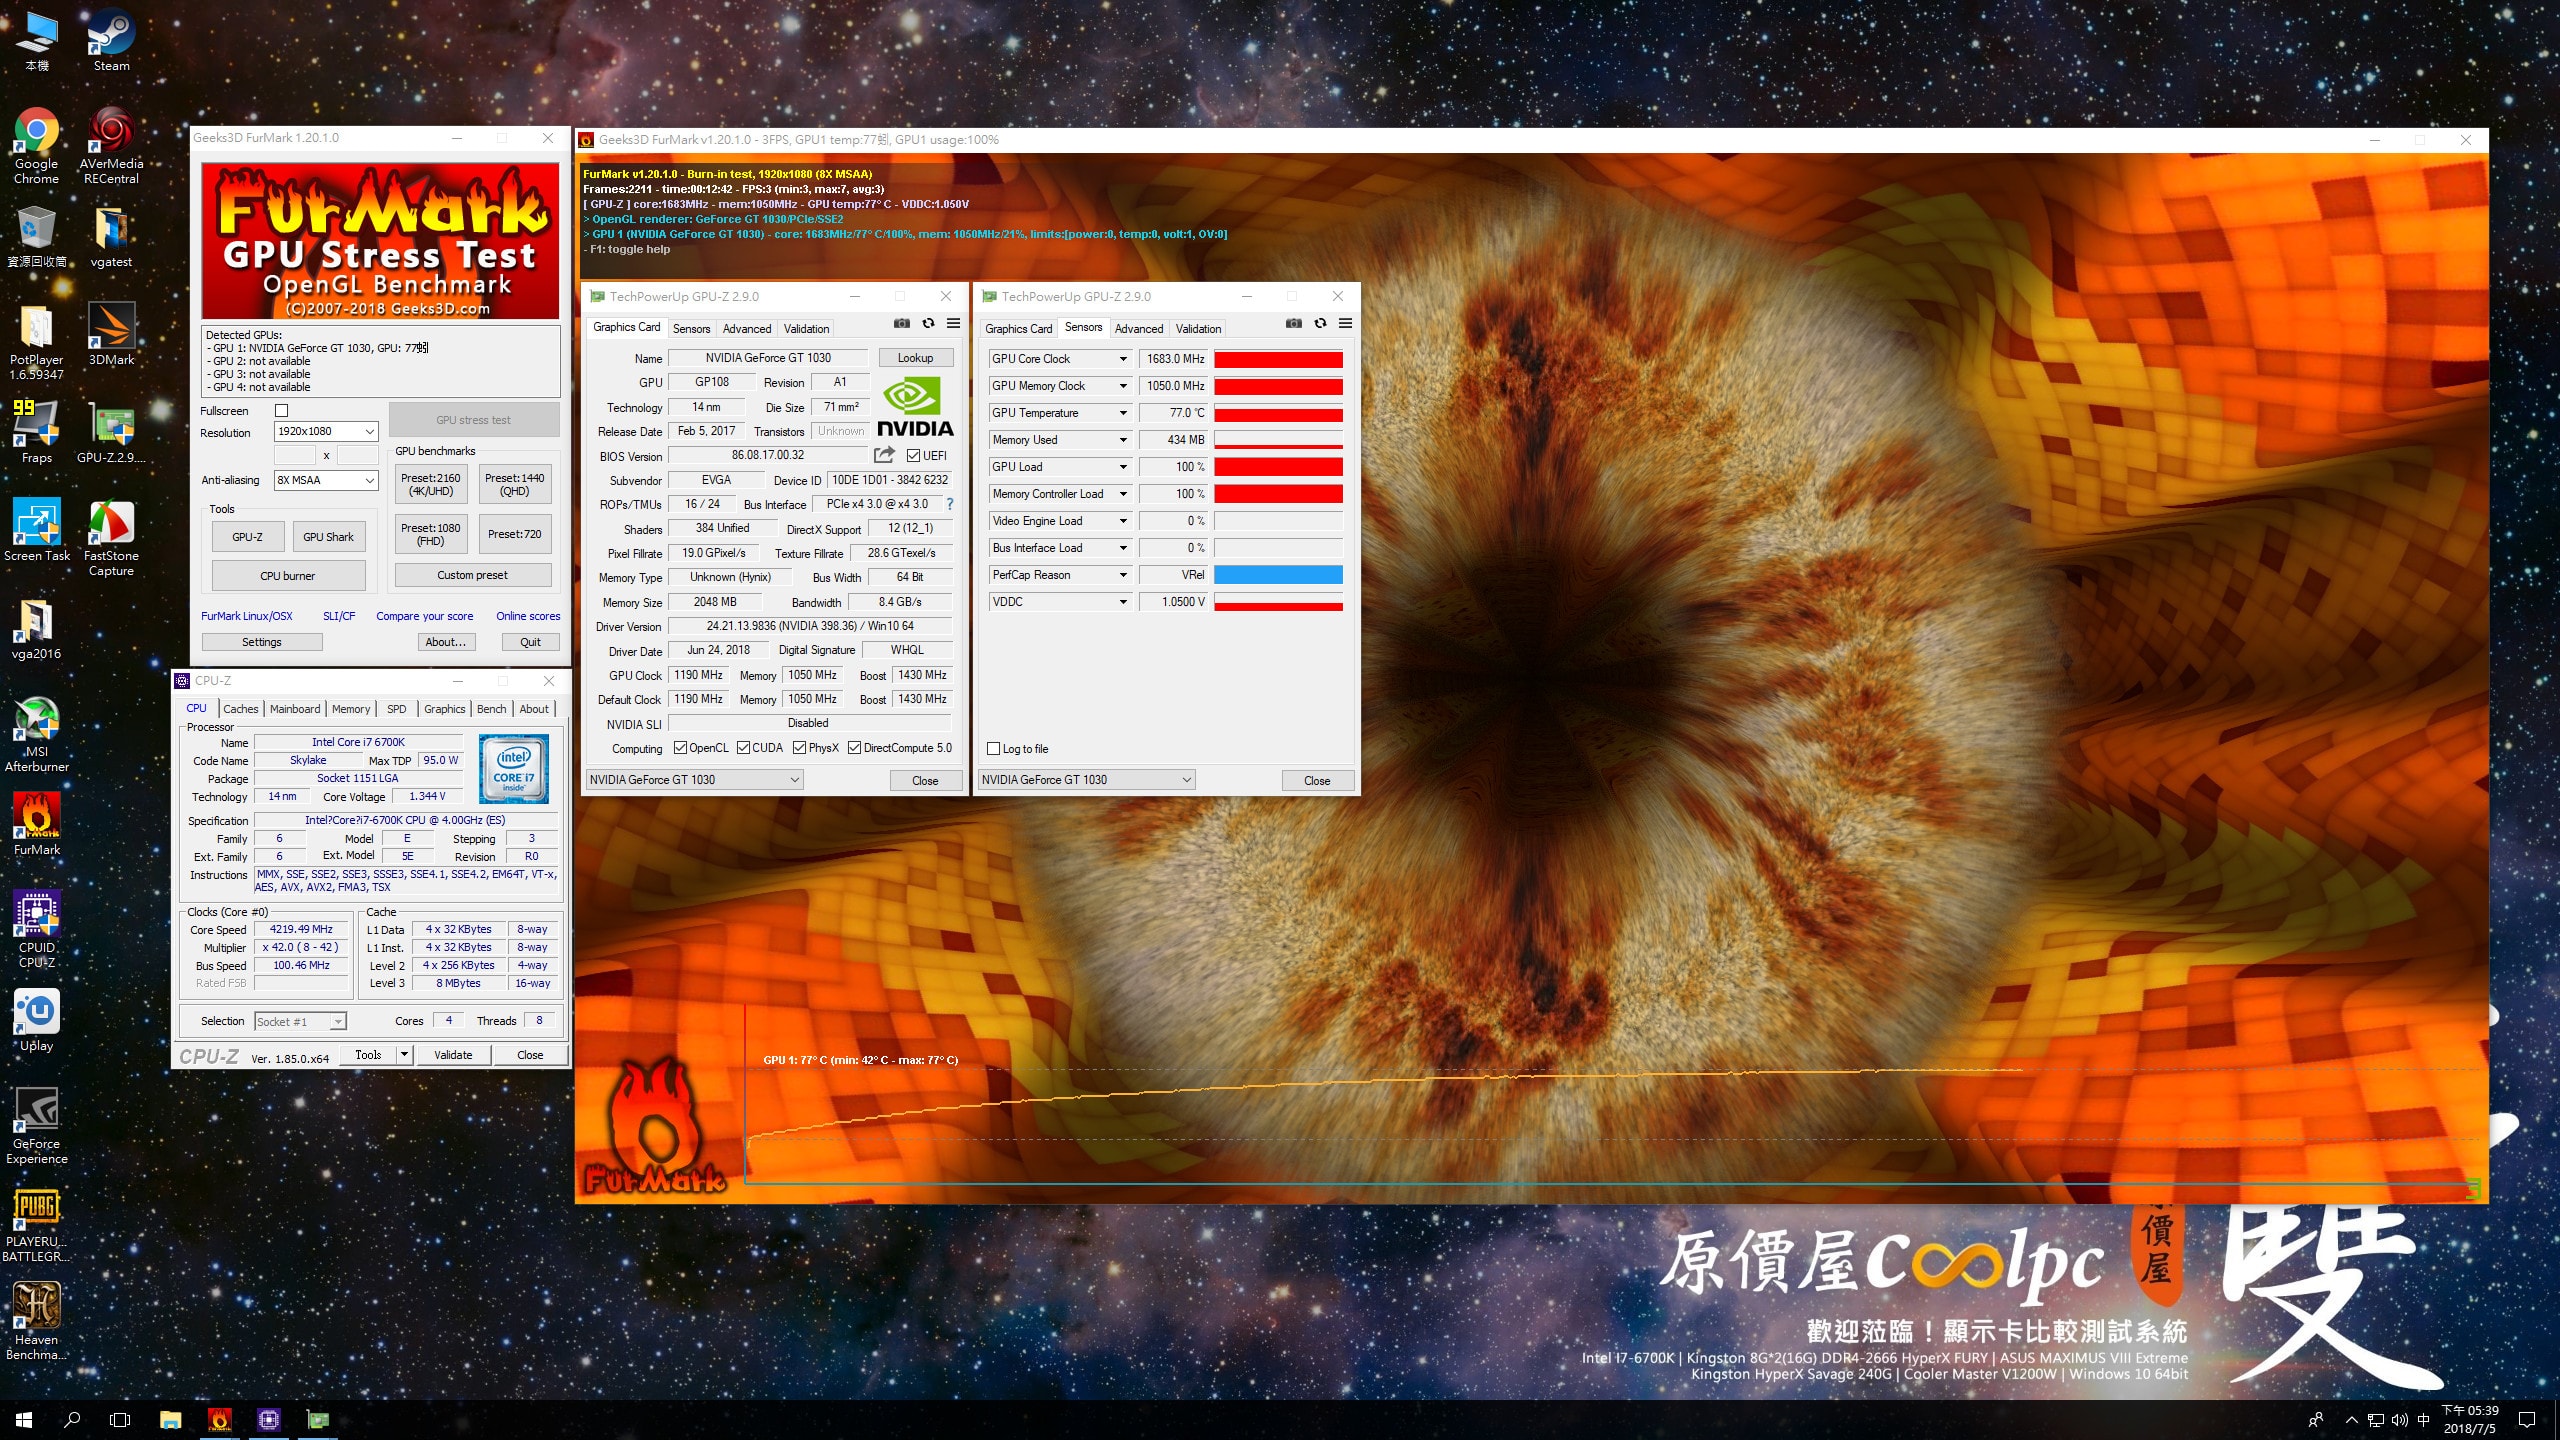This screenshot has width=2560, height=1440.
Task: Open Google Chrome desktop shortcut
Action: (x=36, y=146)
